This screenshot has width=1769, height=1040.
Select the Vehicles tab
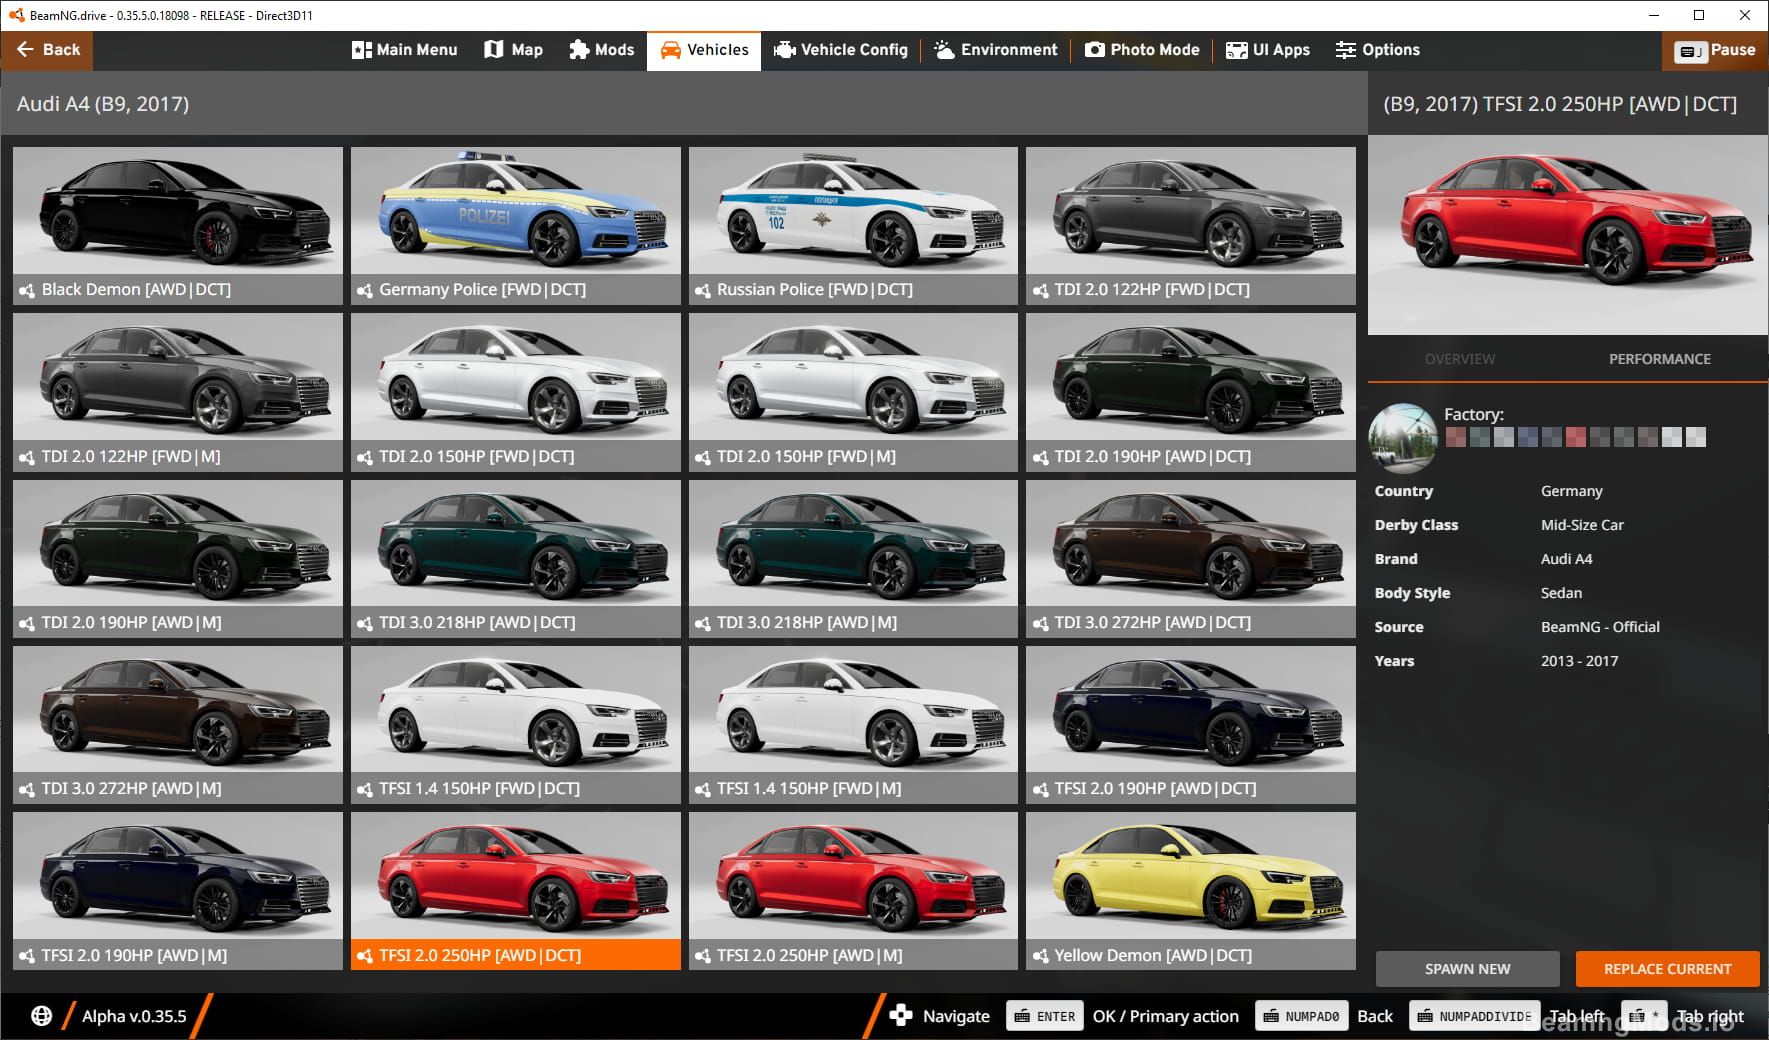coord(704,50)
